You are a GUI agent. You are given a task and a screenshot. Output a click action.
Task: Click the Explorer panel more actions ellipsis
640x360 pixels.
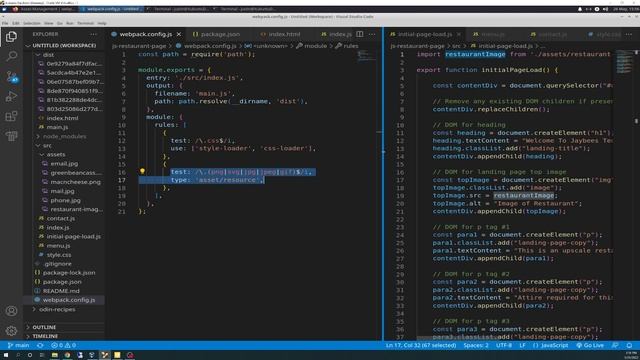point(94,34)
